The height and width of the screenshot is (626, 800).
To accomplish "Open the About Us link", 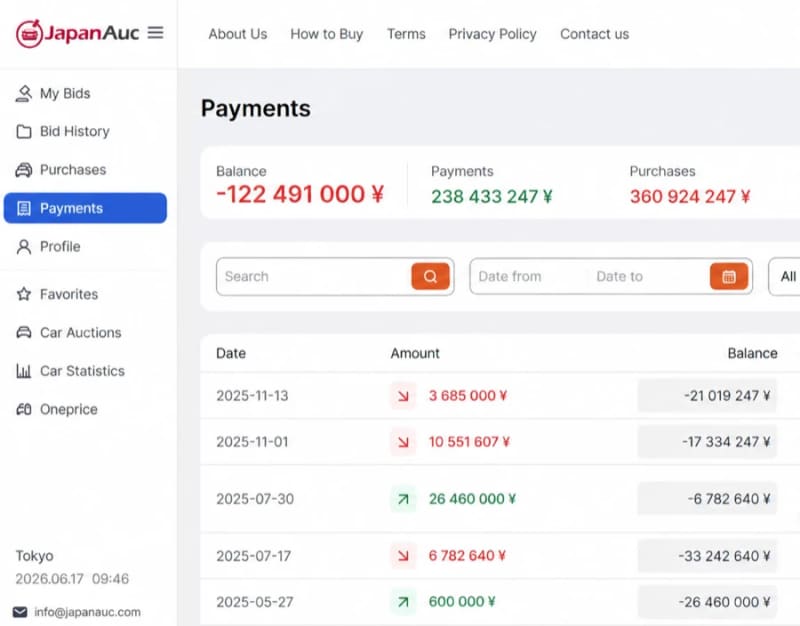I will click(x=238, y=34).
